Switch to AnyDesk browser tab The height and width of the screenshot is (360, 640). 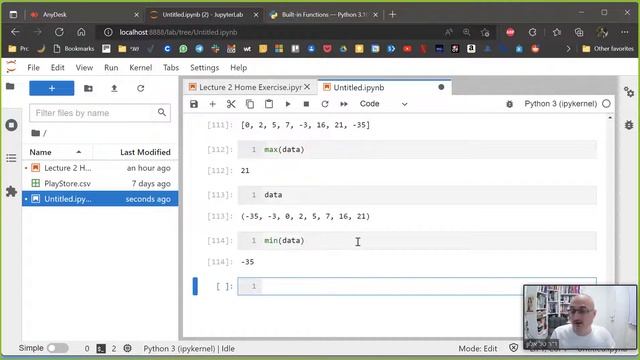[x=85, y=15]
